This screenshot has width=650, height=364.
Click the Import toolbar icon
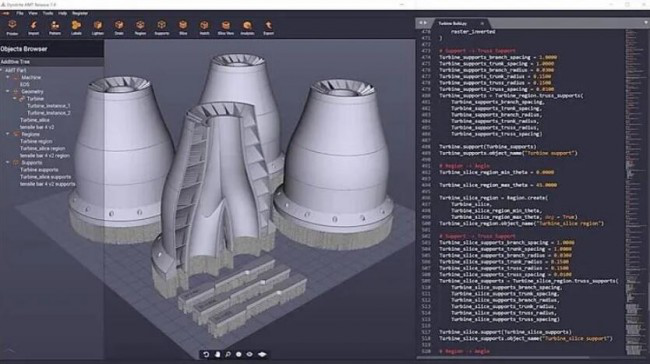click(x=34, y=27)
